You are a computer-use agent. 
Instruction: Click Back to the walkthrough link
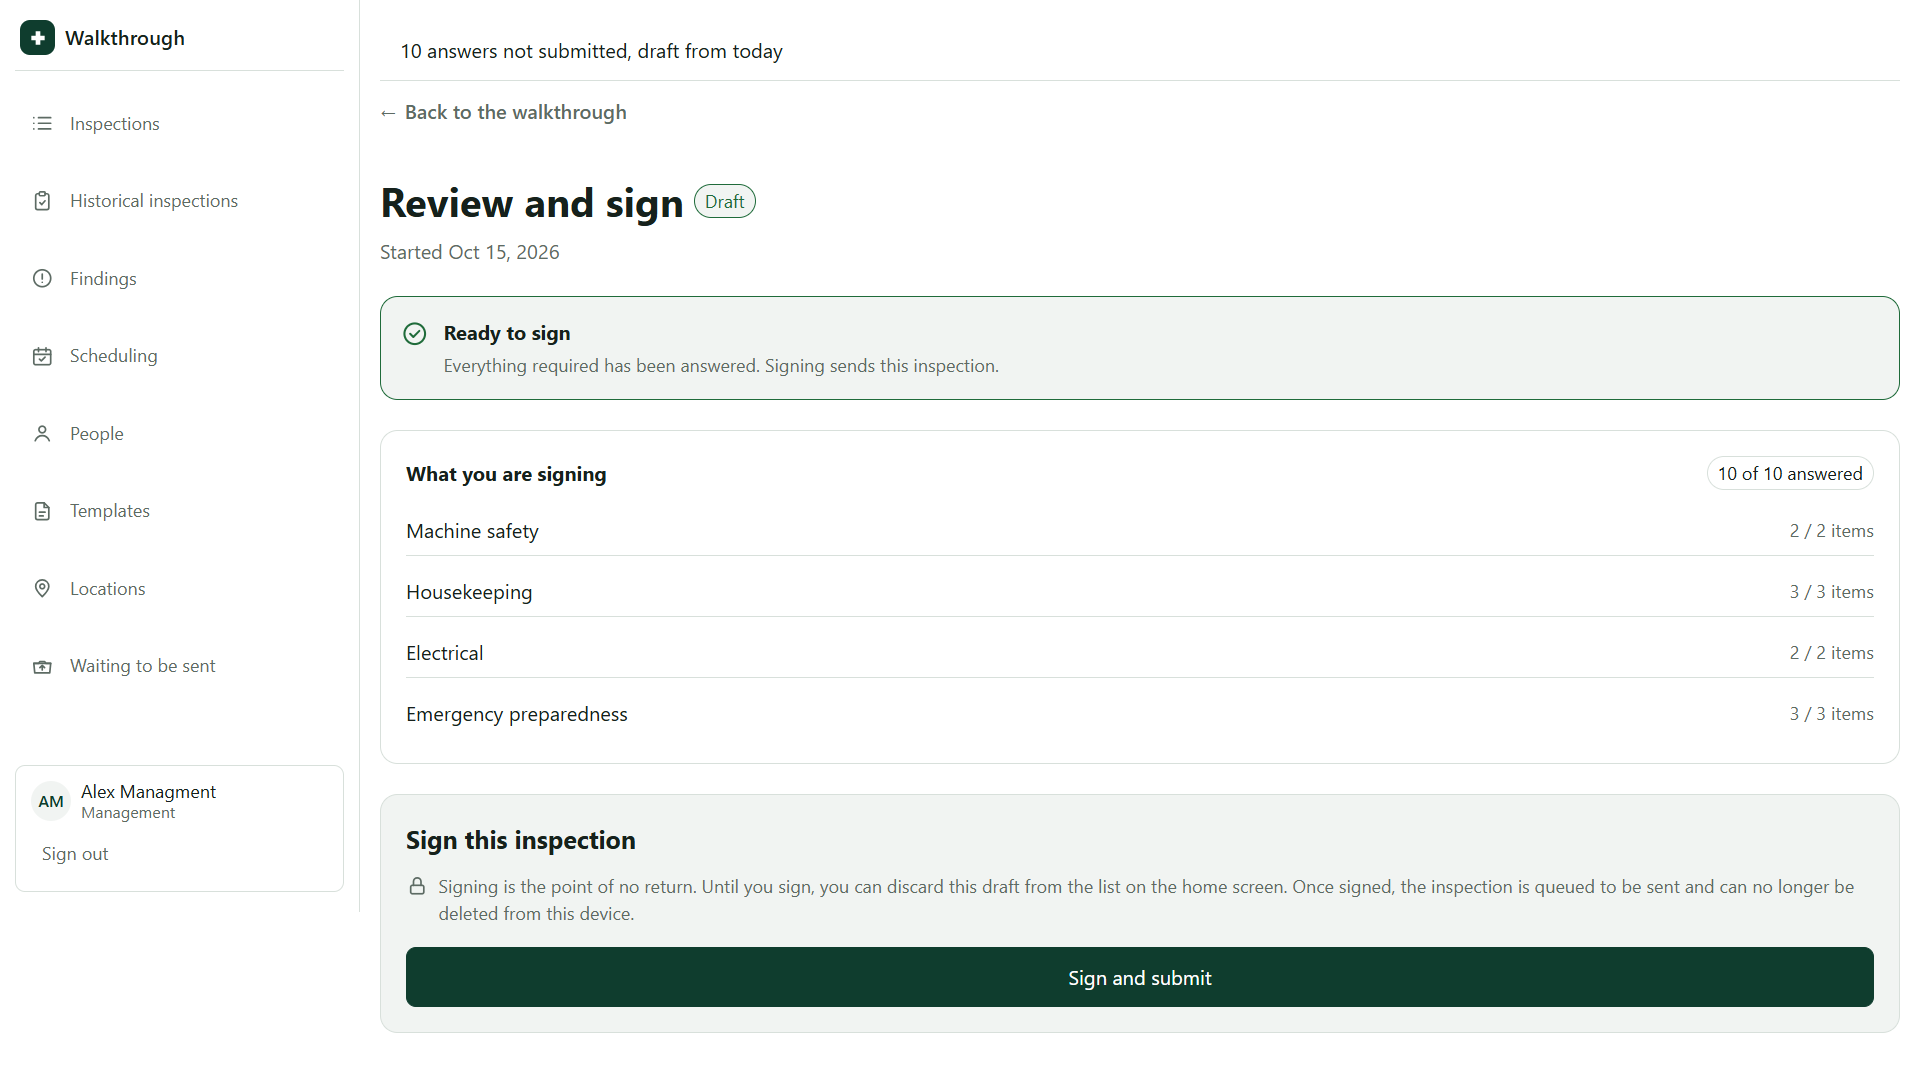(x=503, y=112)
